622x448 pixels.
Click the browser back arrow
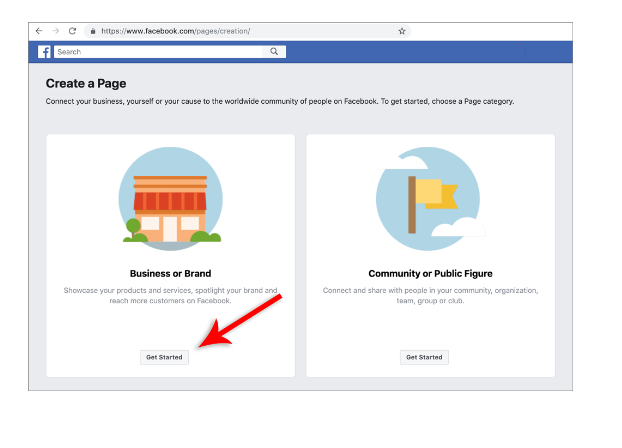coord(39,31)
